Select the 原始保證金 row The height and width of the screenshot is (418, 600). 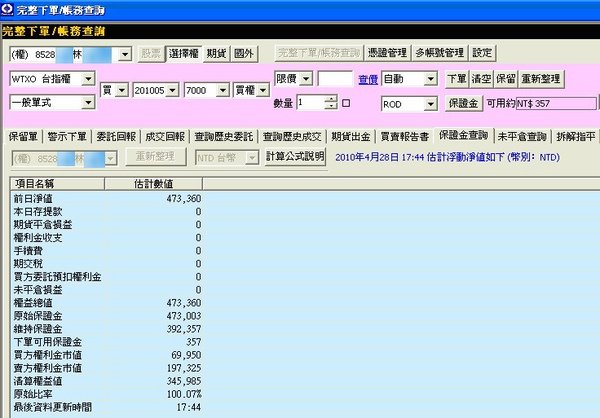point(106,316)
